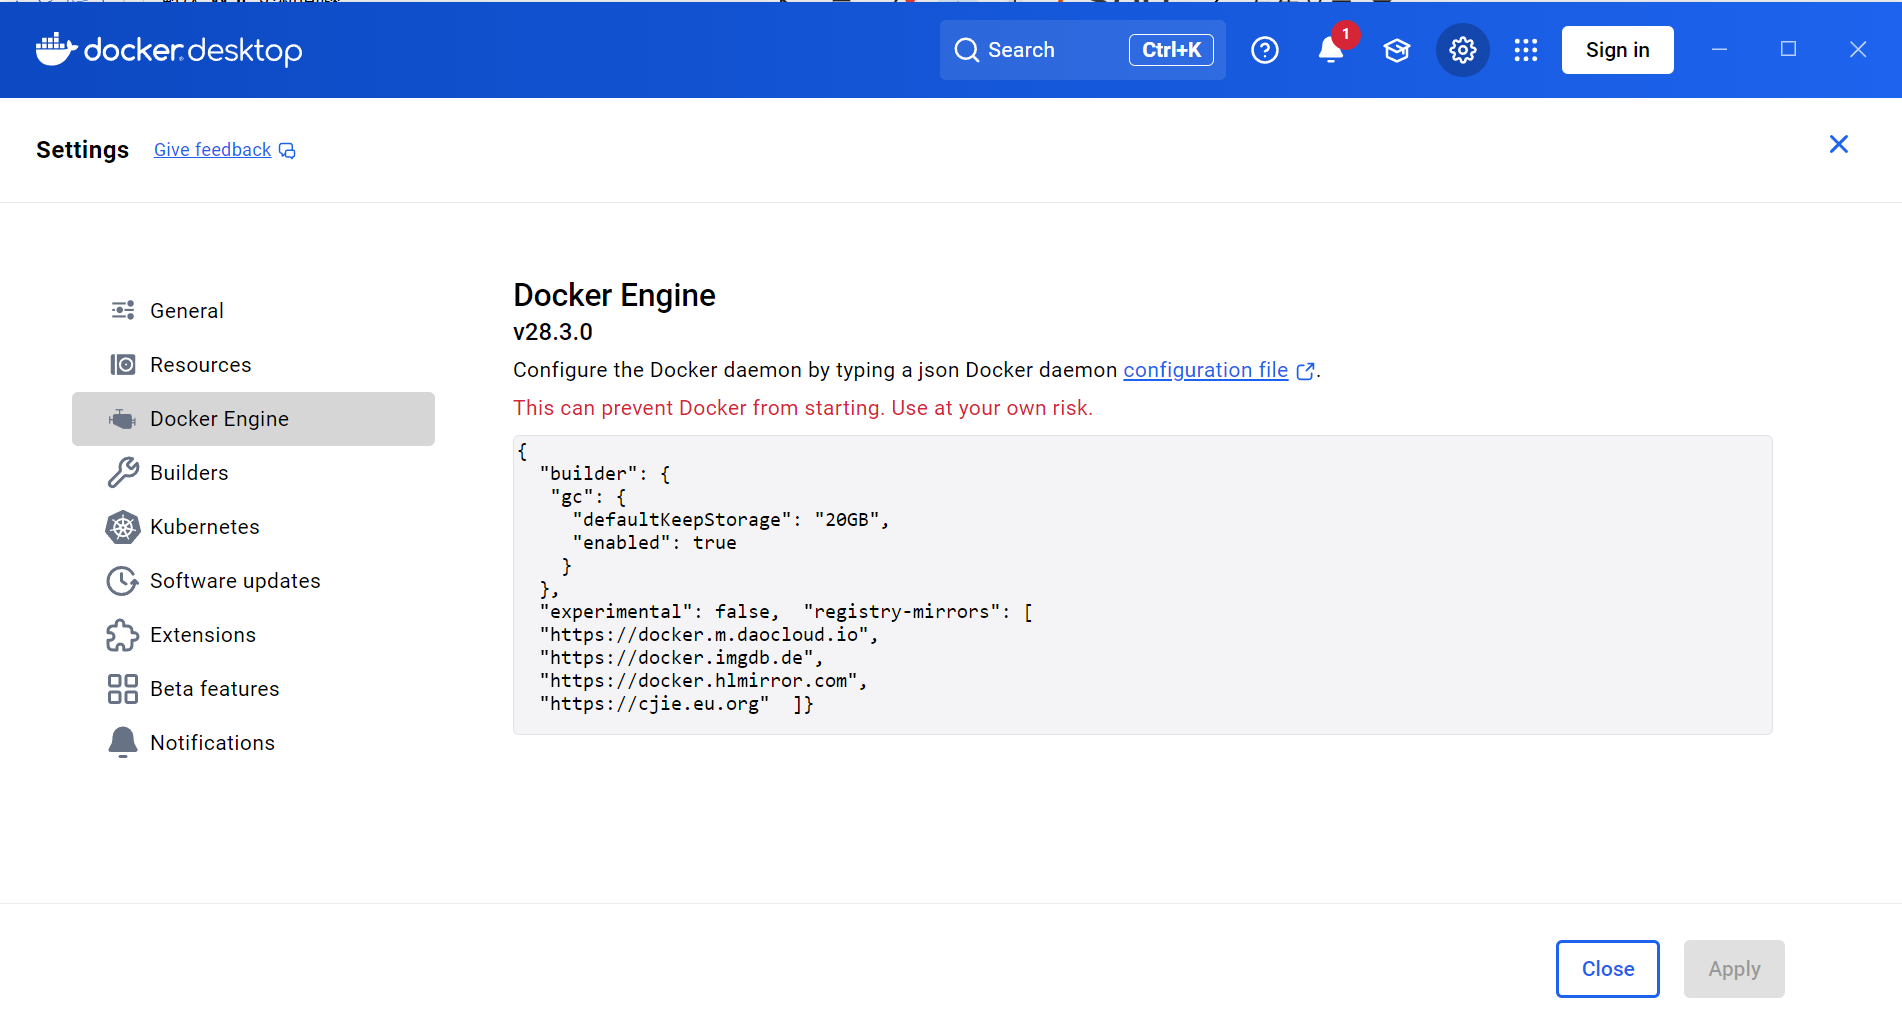
Task: Click the "experimental": false text
Action: coord(659,612)
